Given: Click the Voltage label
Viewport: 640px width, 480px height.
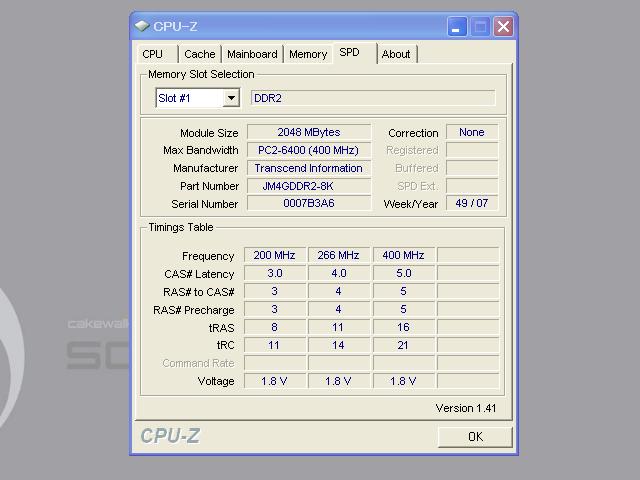Looking at the screenshot, I should coord(216,381).
